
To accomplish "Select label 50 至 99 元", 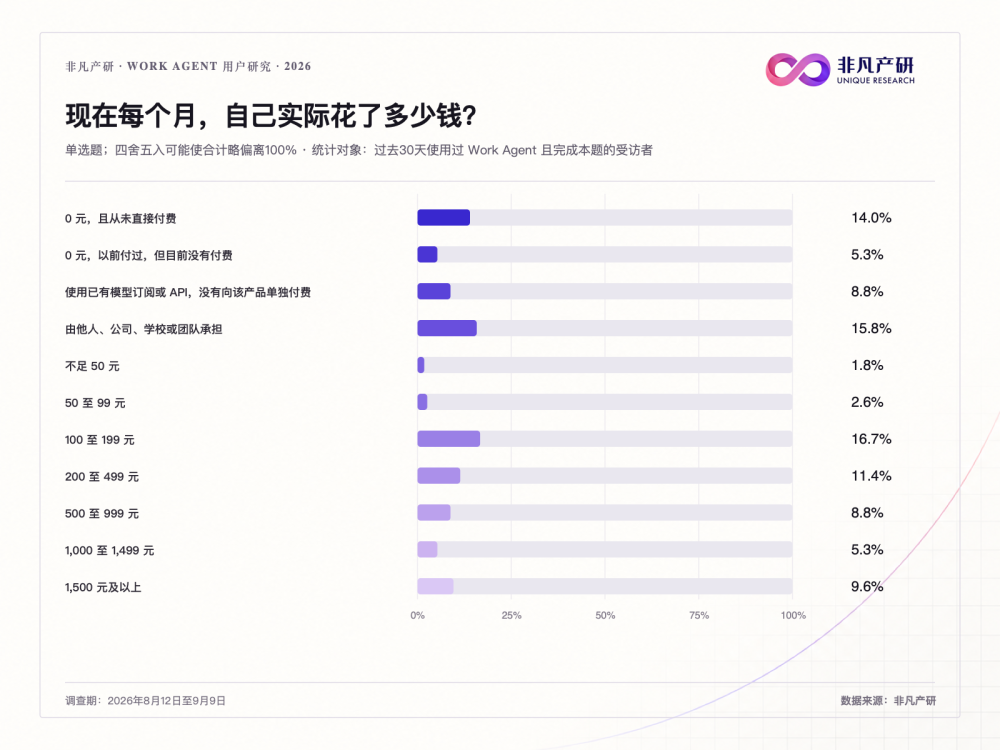I will pos(95,404).
